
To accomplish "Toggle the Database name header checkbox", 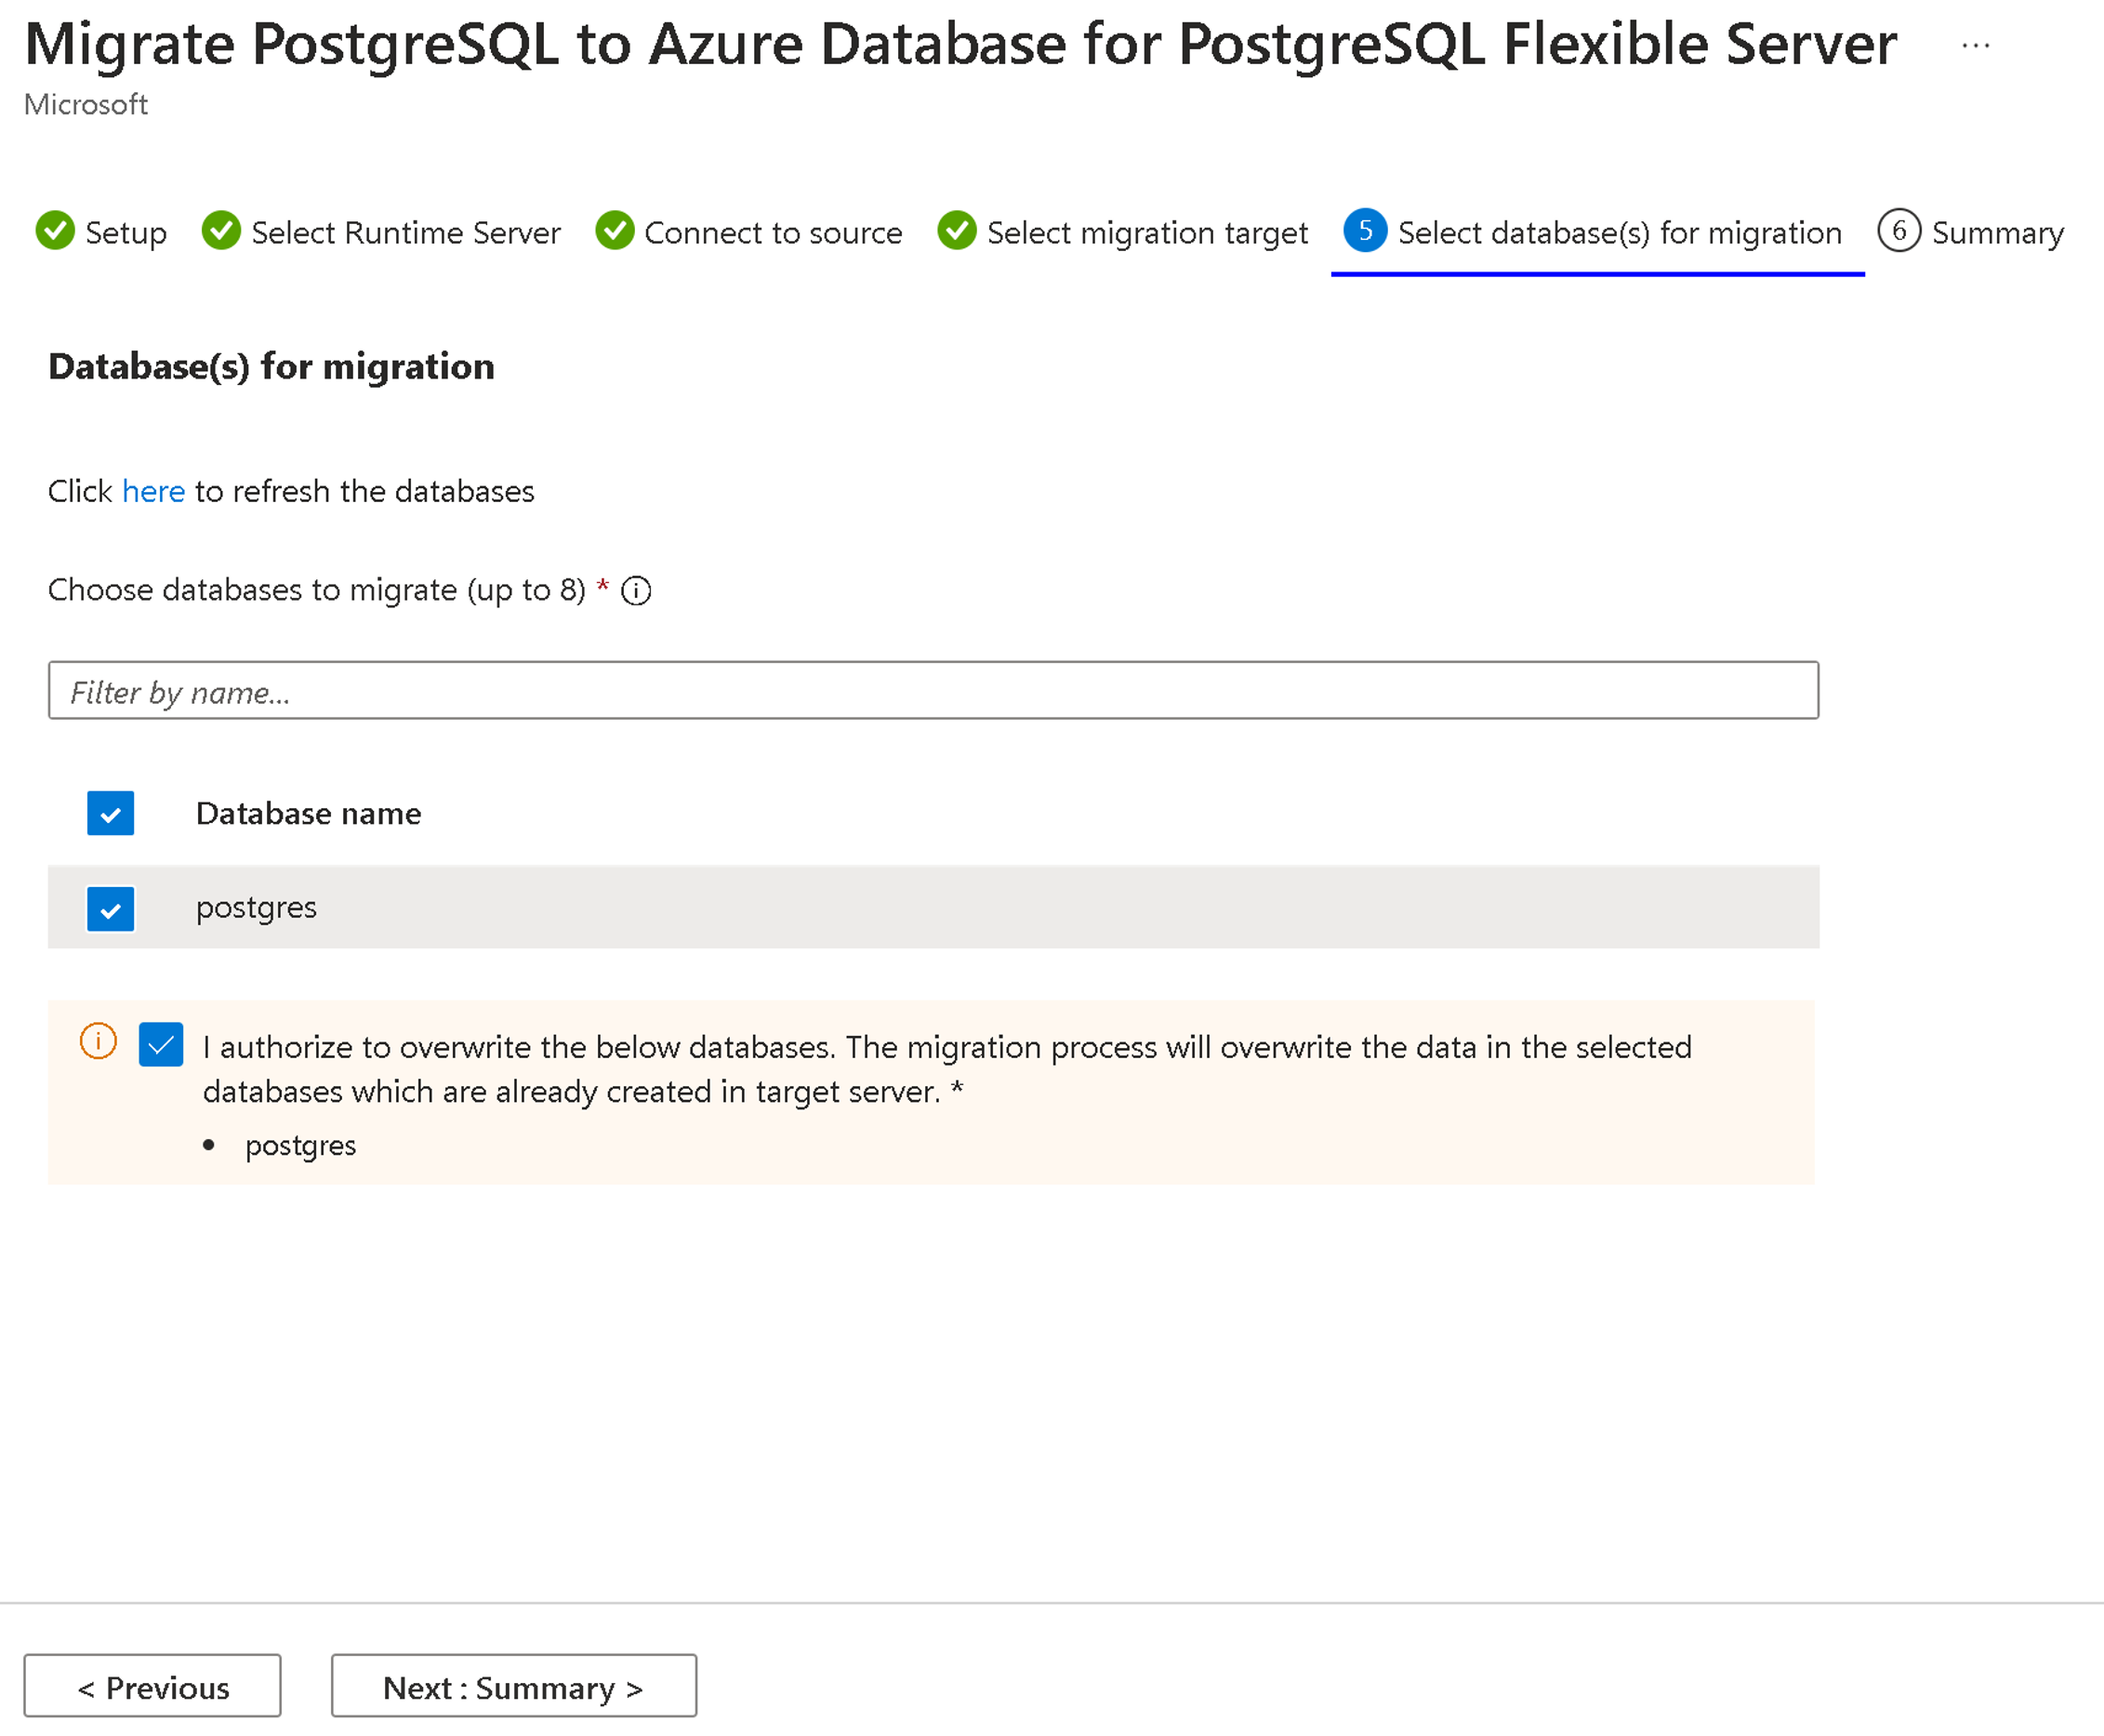I will click(x=112, y=811).
